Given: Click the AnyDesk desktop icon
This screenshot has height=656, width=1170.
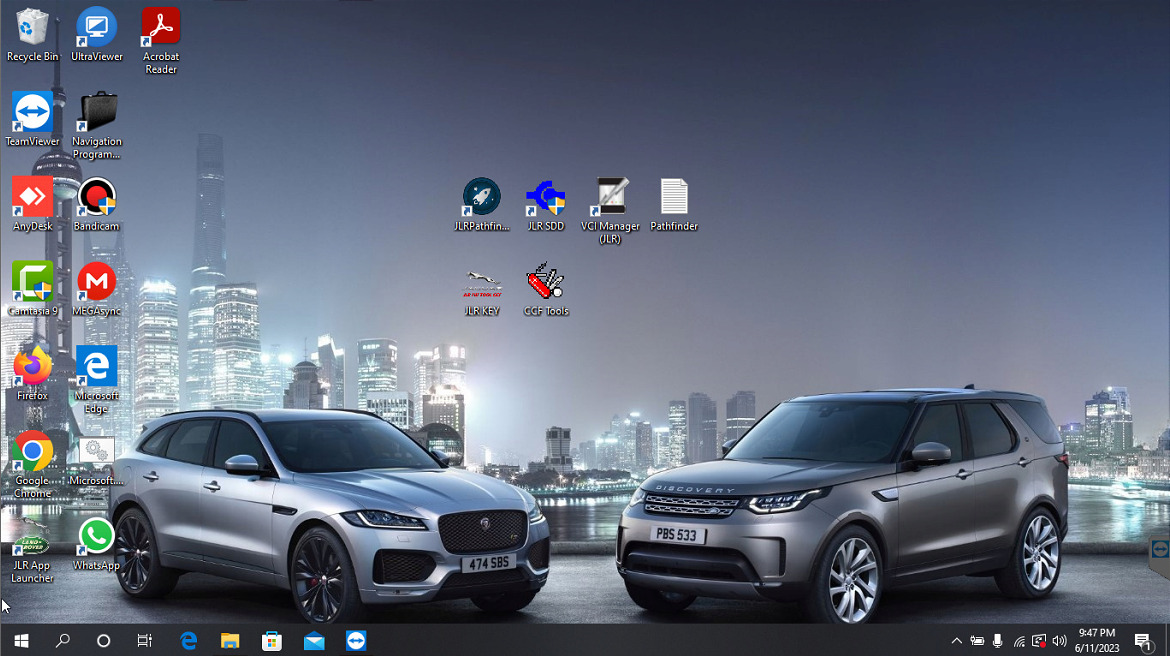Looking at the screenshot, I should pyautogui.click(x=32, y=198).
